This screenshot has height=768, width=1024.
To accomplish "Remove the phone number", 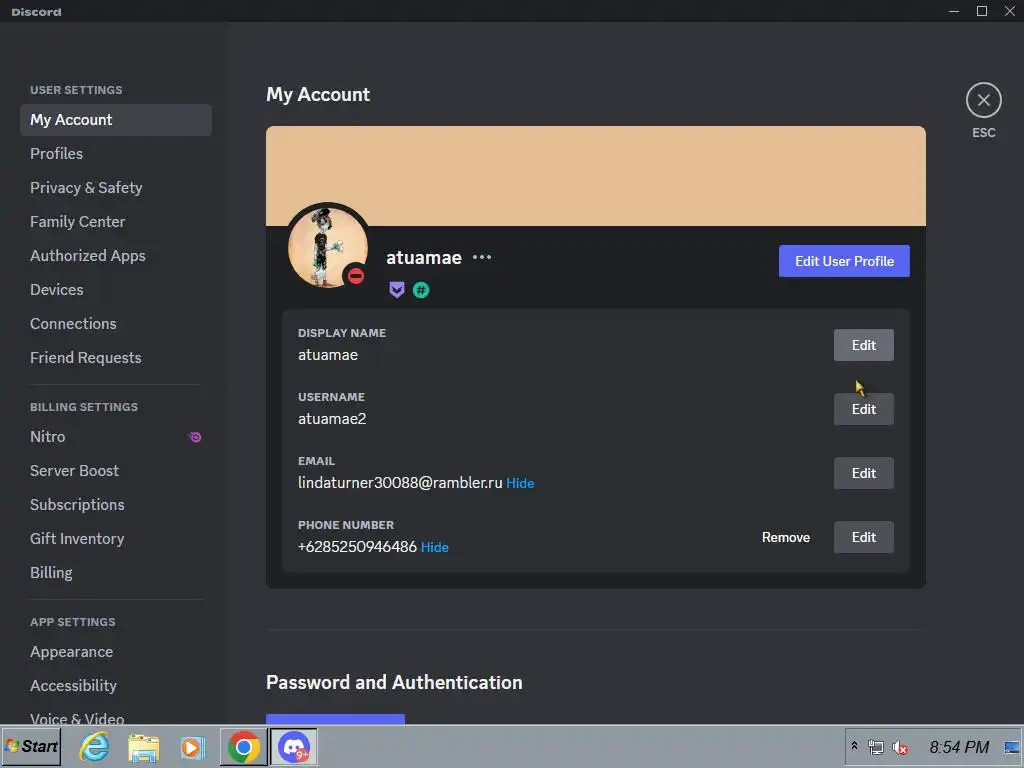I will (786, 537).
